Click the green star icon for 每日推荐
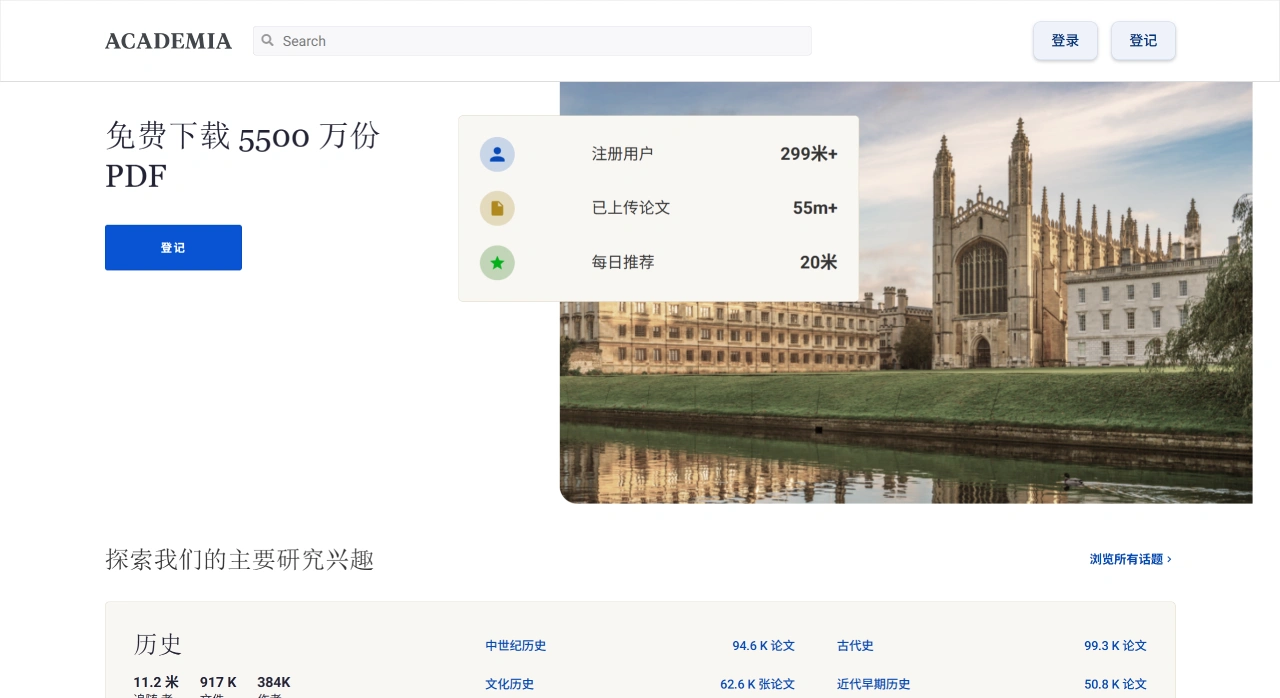Viewport: 1280px width, 698px height. [497, 263]
